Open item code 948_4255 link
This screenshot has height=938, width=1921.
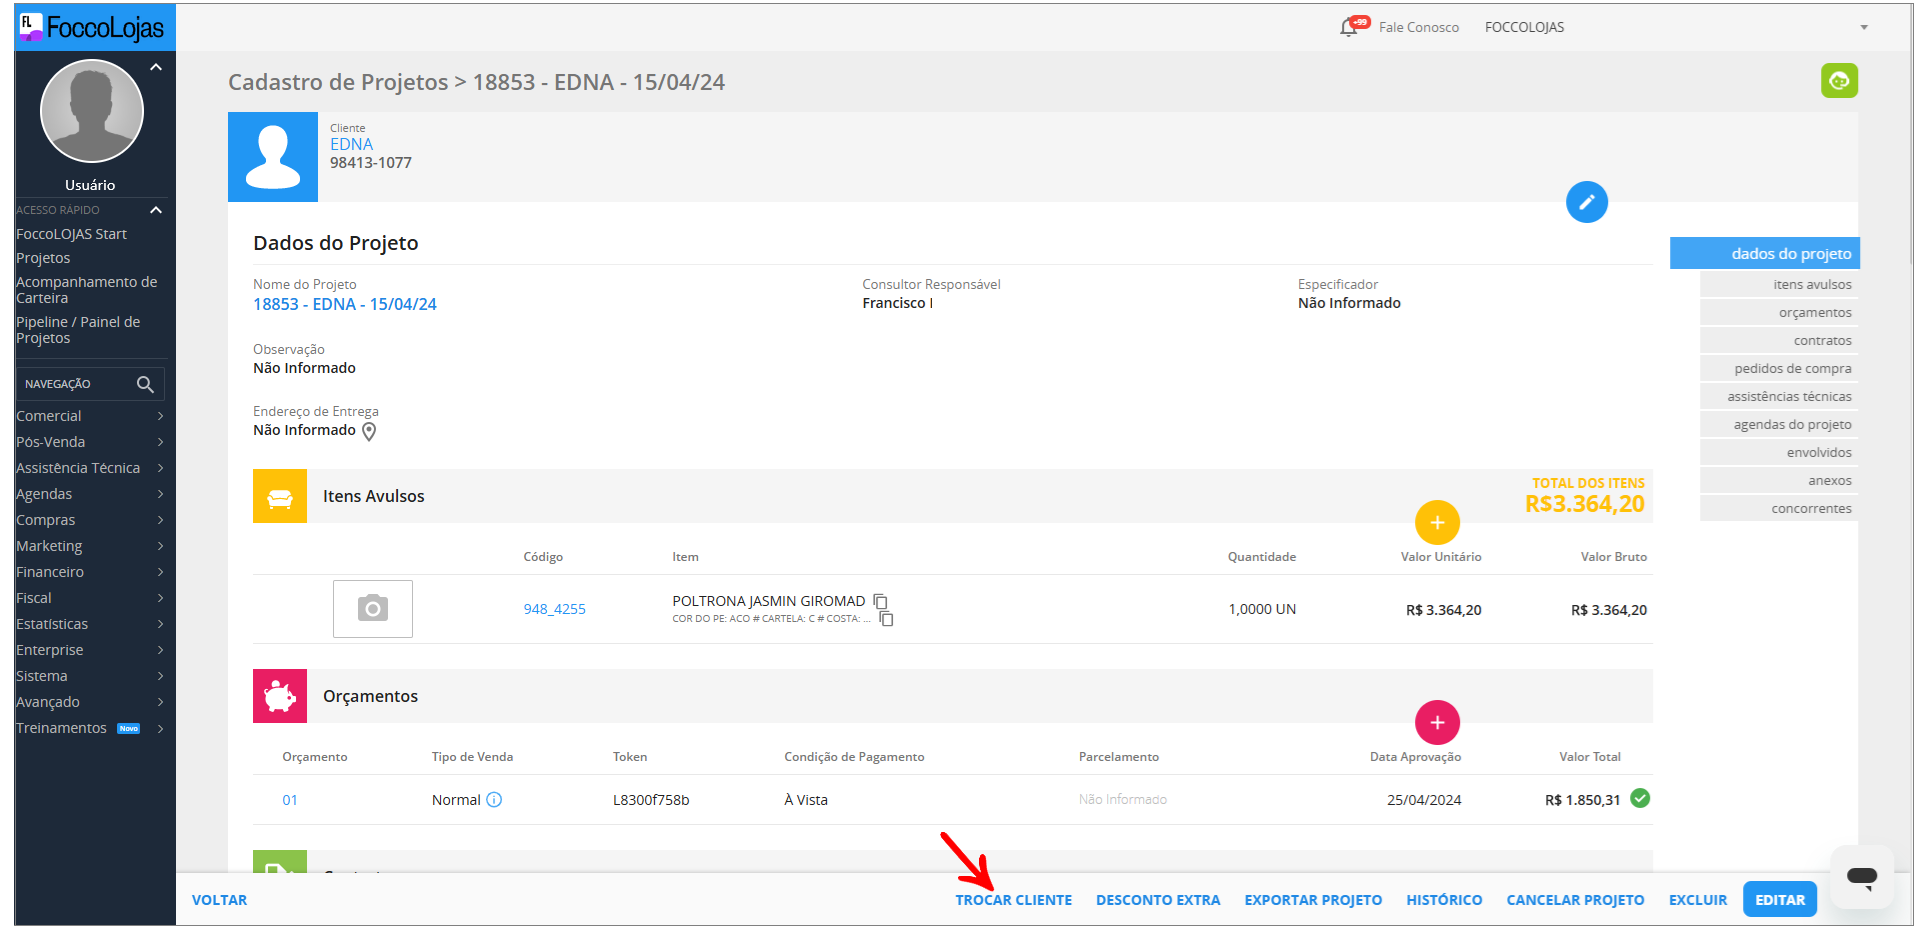(x=554, y=609)
